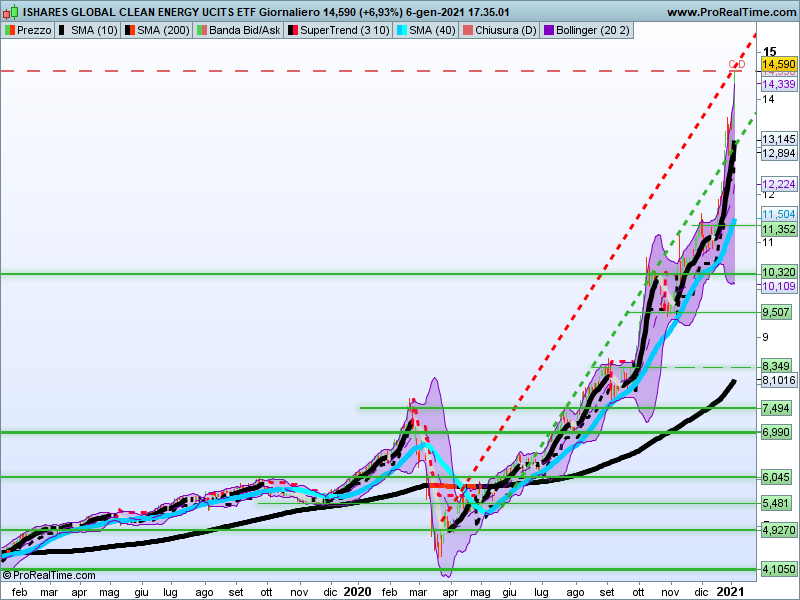Click the 4,1050 level label
This screenshot has height=600, width=800.
[x=779, y=569]
